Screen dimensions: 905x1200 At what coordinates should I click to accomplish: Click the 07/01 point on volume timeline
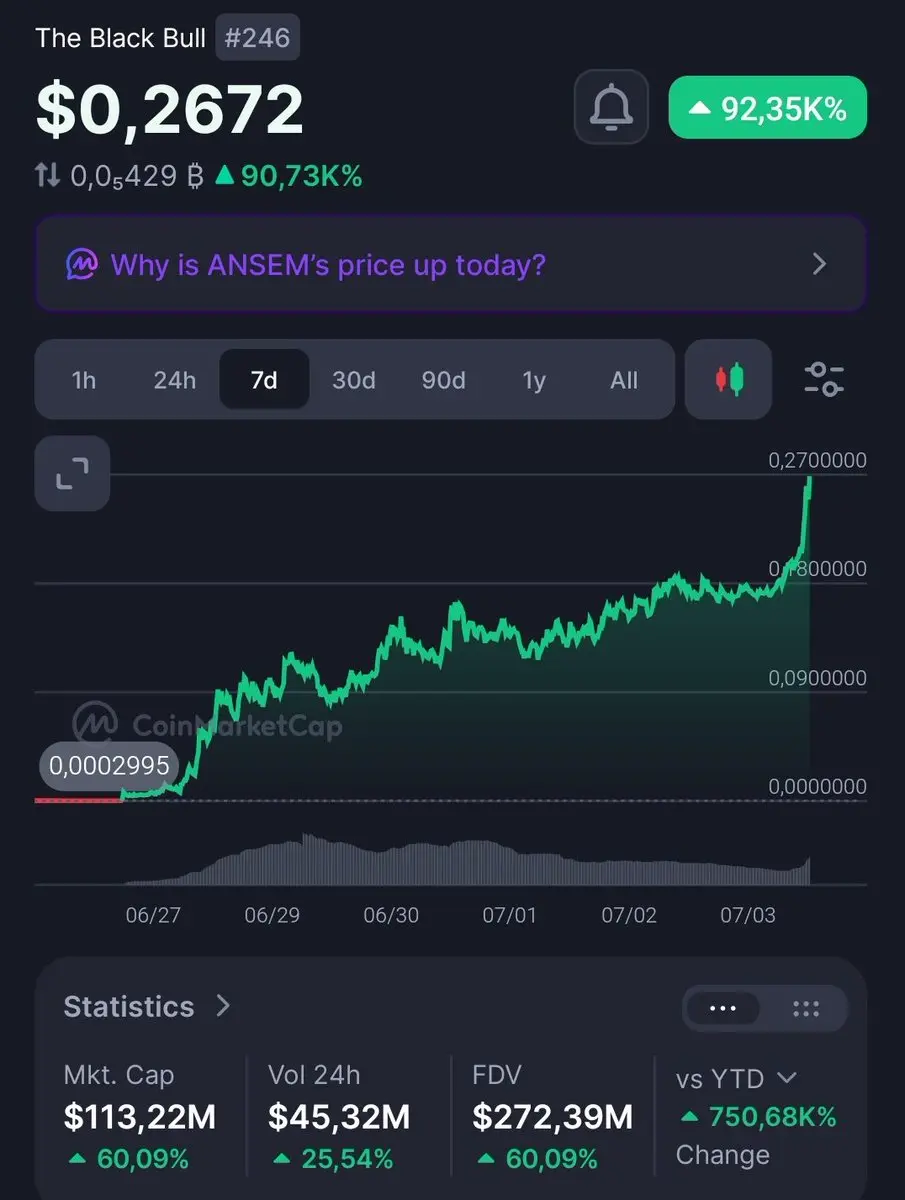pos(510,916)
